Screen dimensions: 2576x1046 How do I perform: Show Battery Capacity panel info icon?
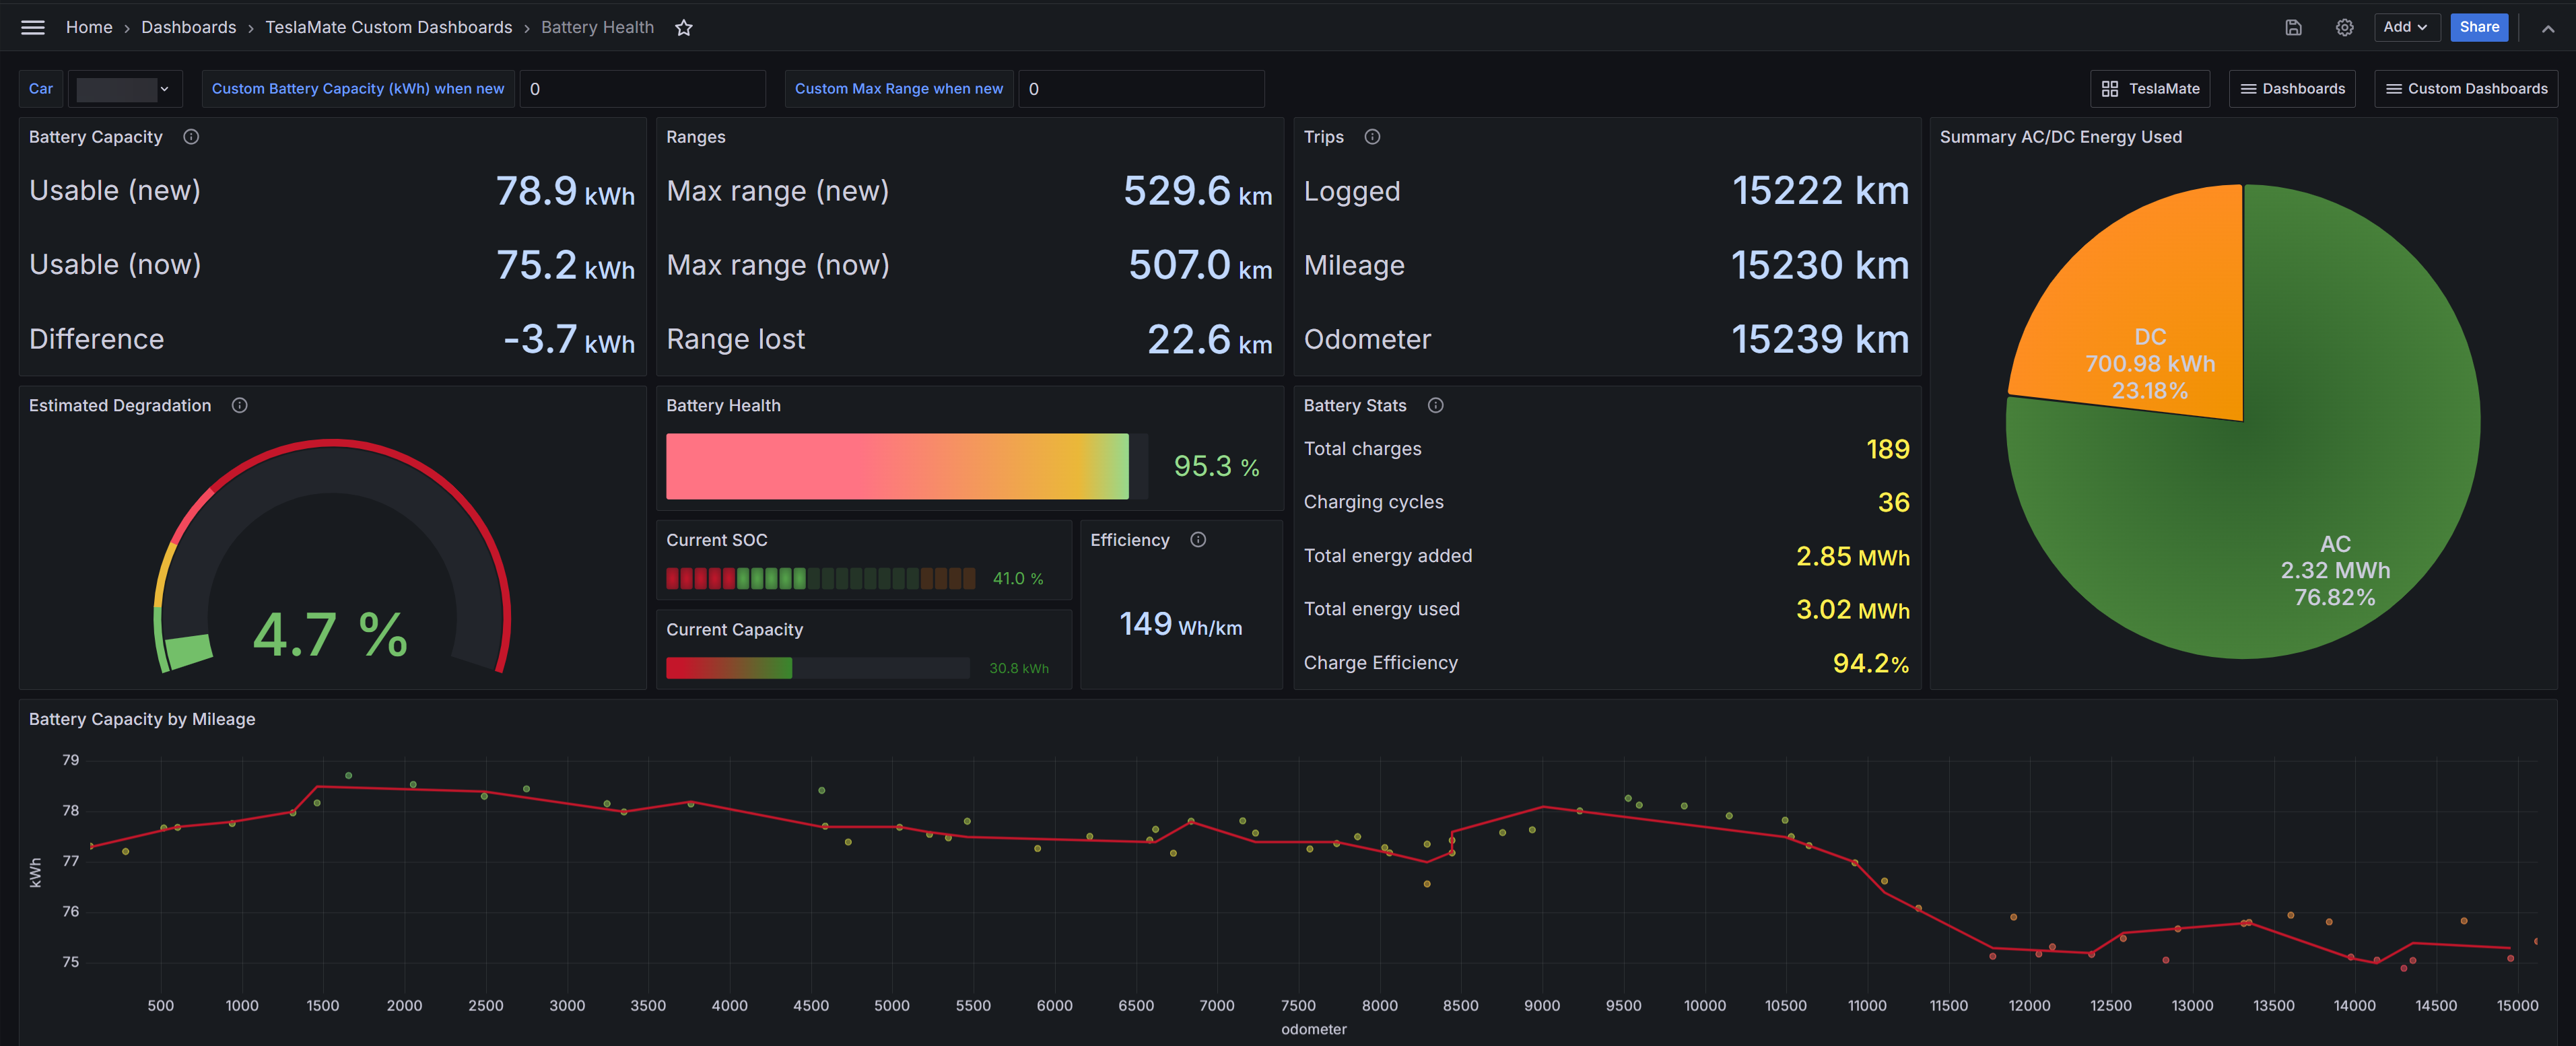coord(191,137)
